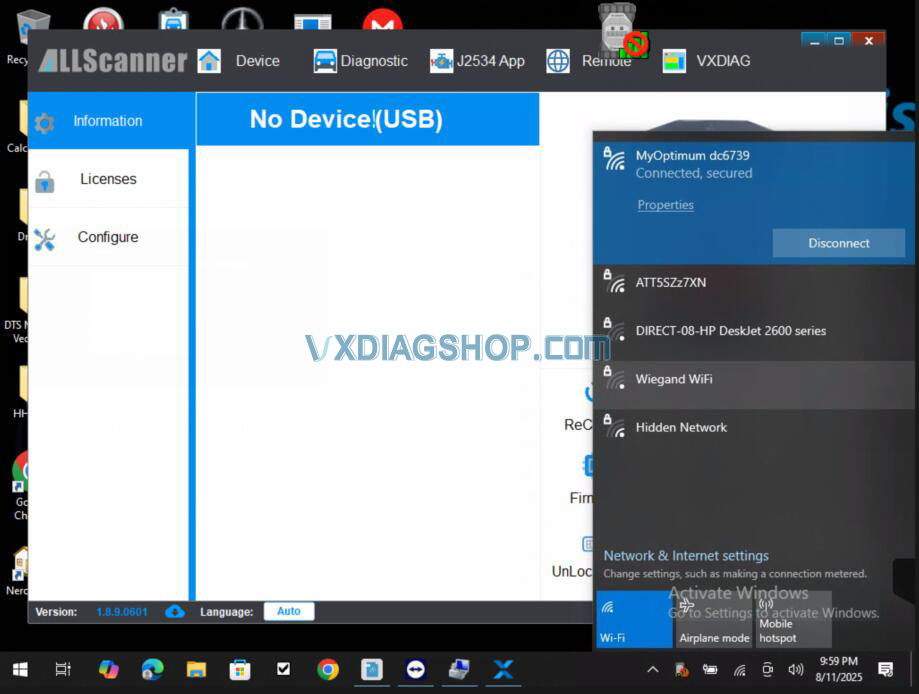Toggle Airplane mode tile

pos(714,619)
